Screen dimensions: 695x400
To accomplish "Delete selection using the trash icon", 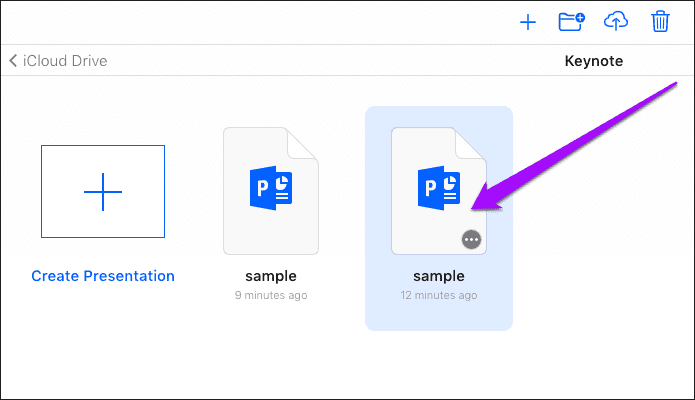I will [x=660, y=21].
